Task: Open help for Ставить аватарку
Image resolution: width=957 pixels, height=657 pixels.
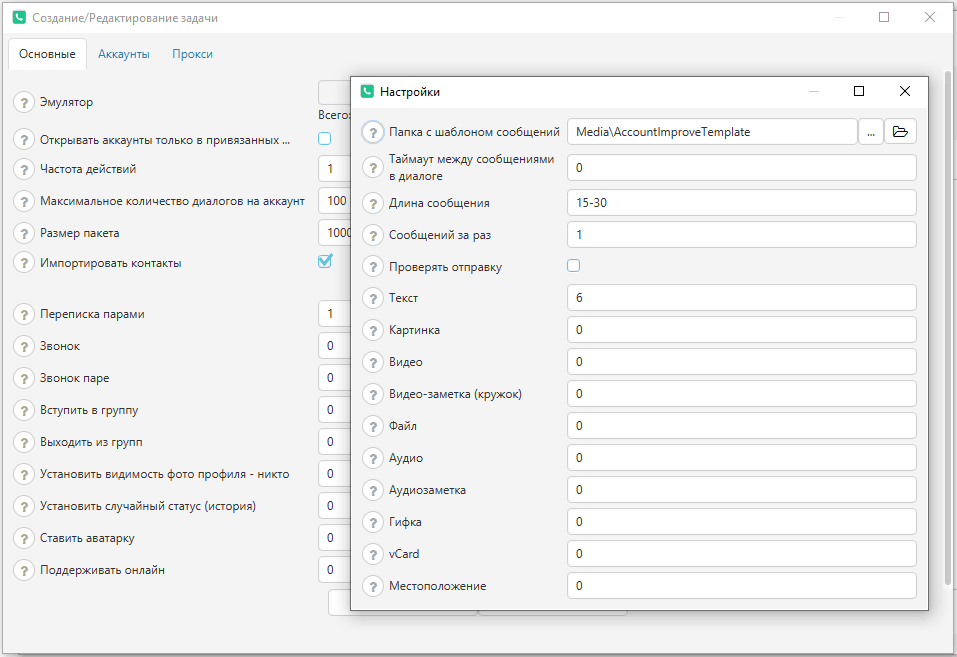Action: [x=24, y=539]
